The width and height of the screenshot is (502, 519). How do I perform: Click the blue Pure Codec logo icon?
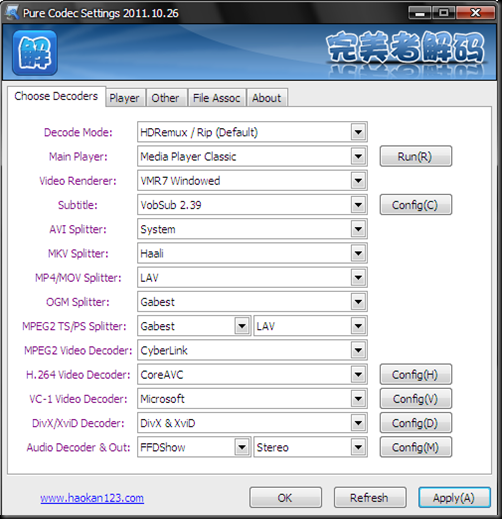35,53
